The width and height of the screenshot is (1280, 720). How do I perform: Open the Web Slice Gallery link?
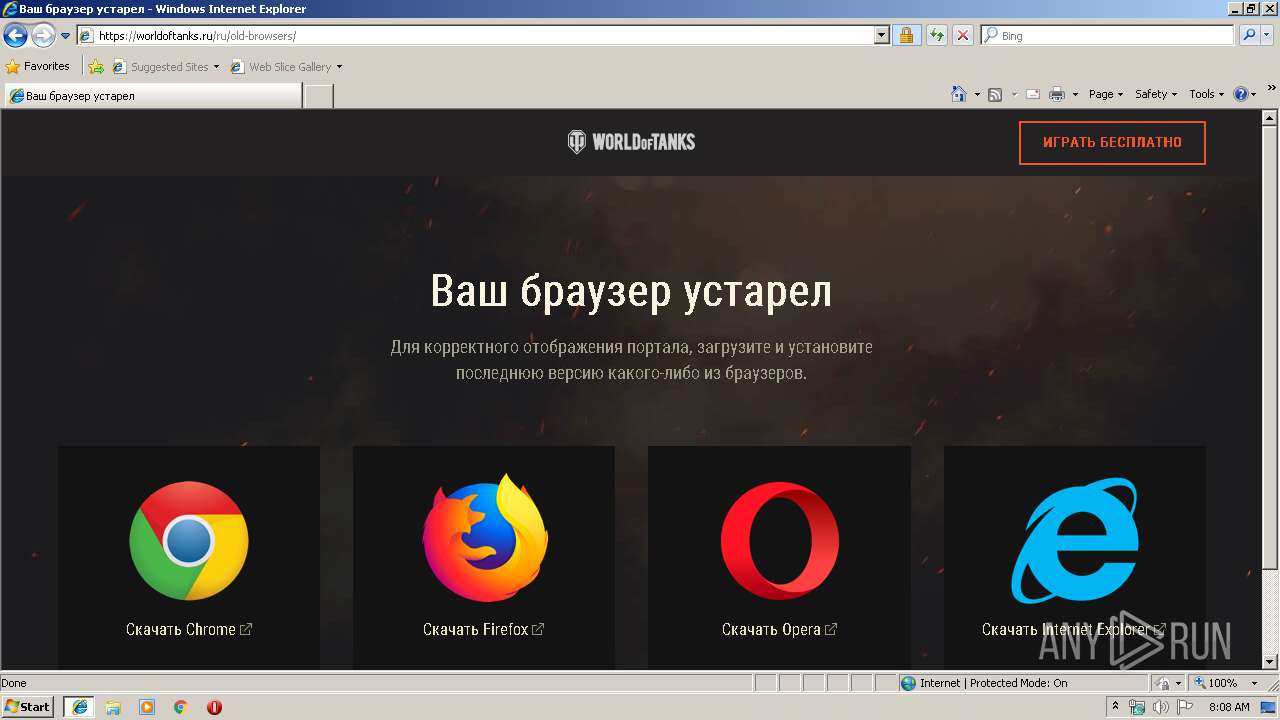point(281,67)
